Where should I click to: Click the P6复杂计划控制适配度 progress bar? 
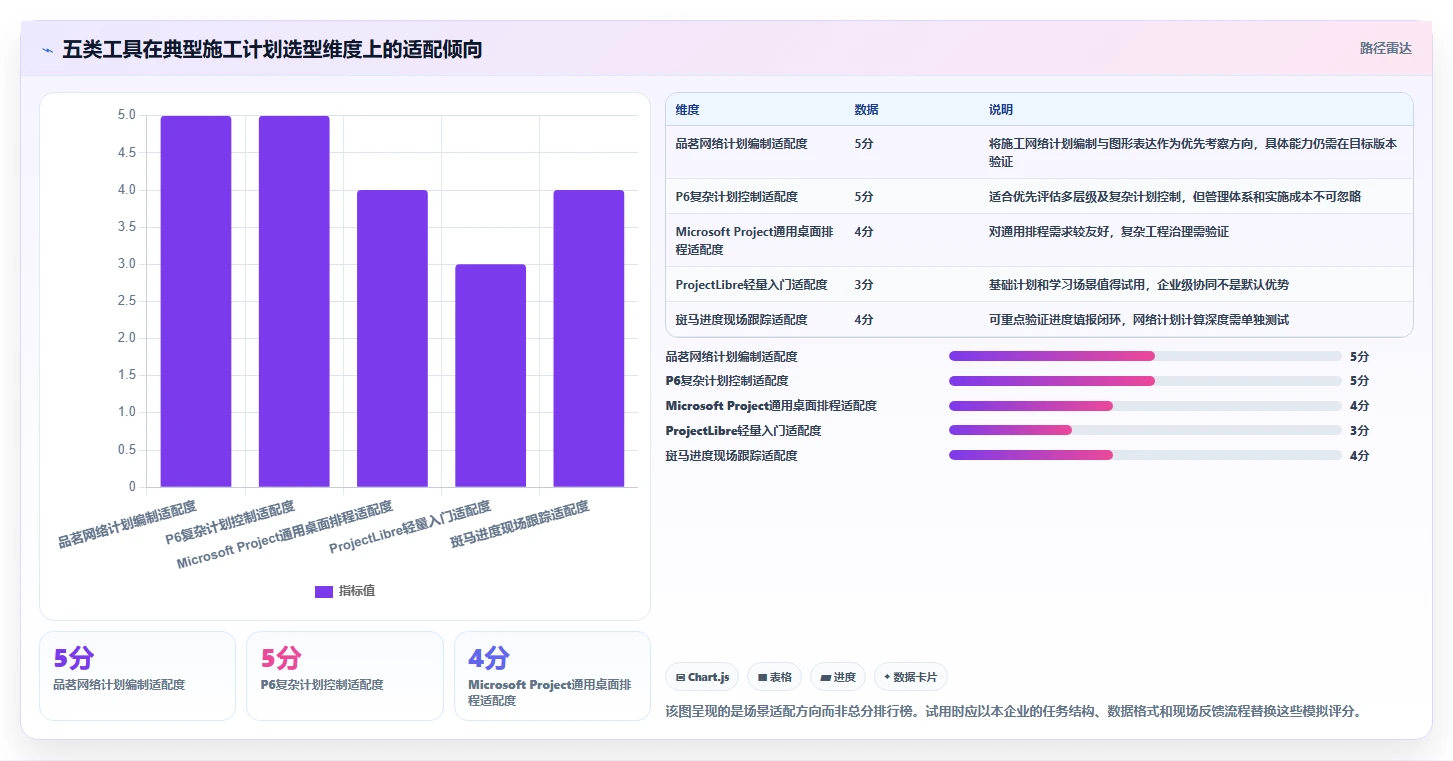1145,381
